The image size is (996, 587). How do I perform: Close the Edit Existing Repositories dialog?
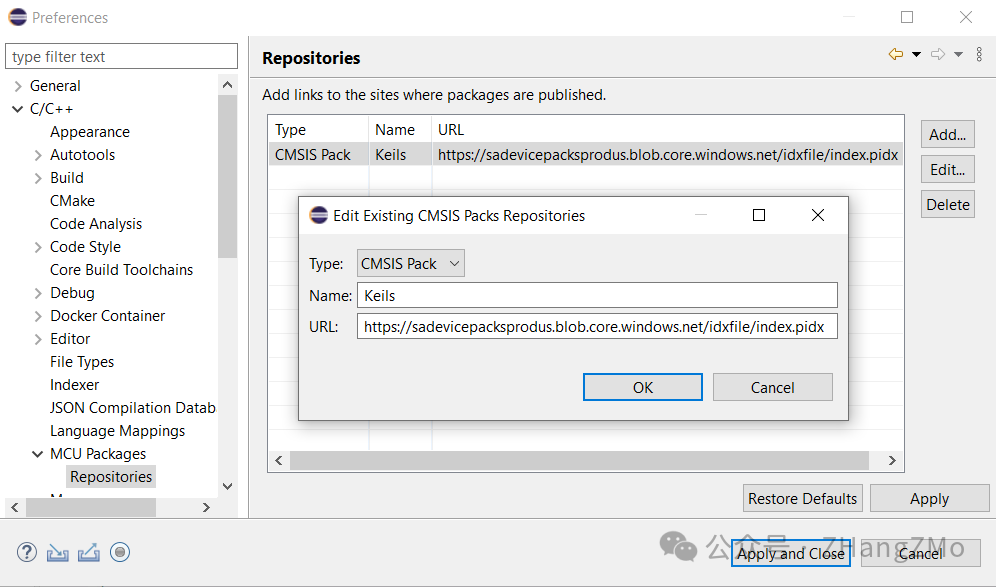click(x=818, y=215)
